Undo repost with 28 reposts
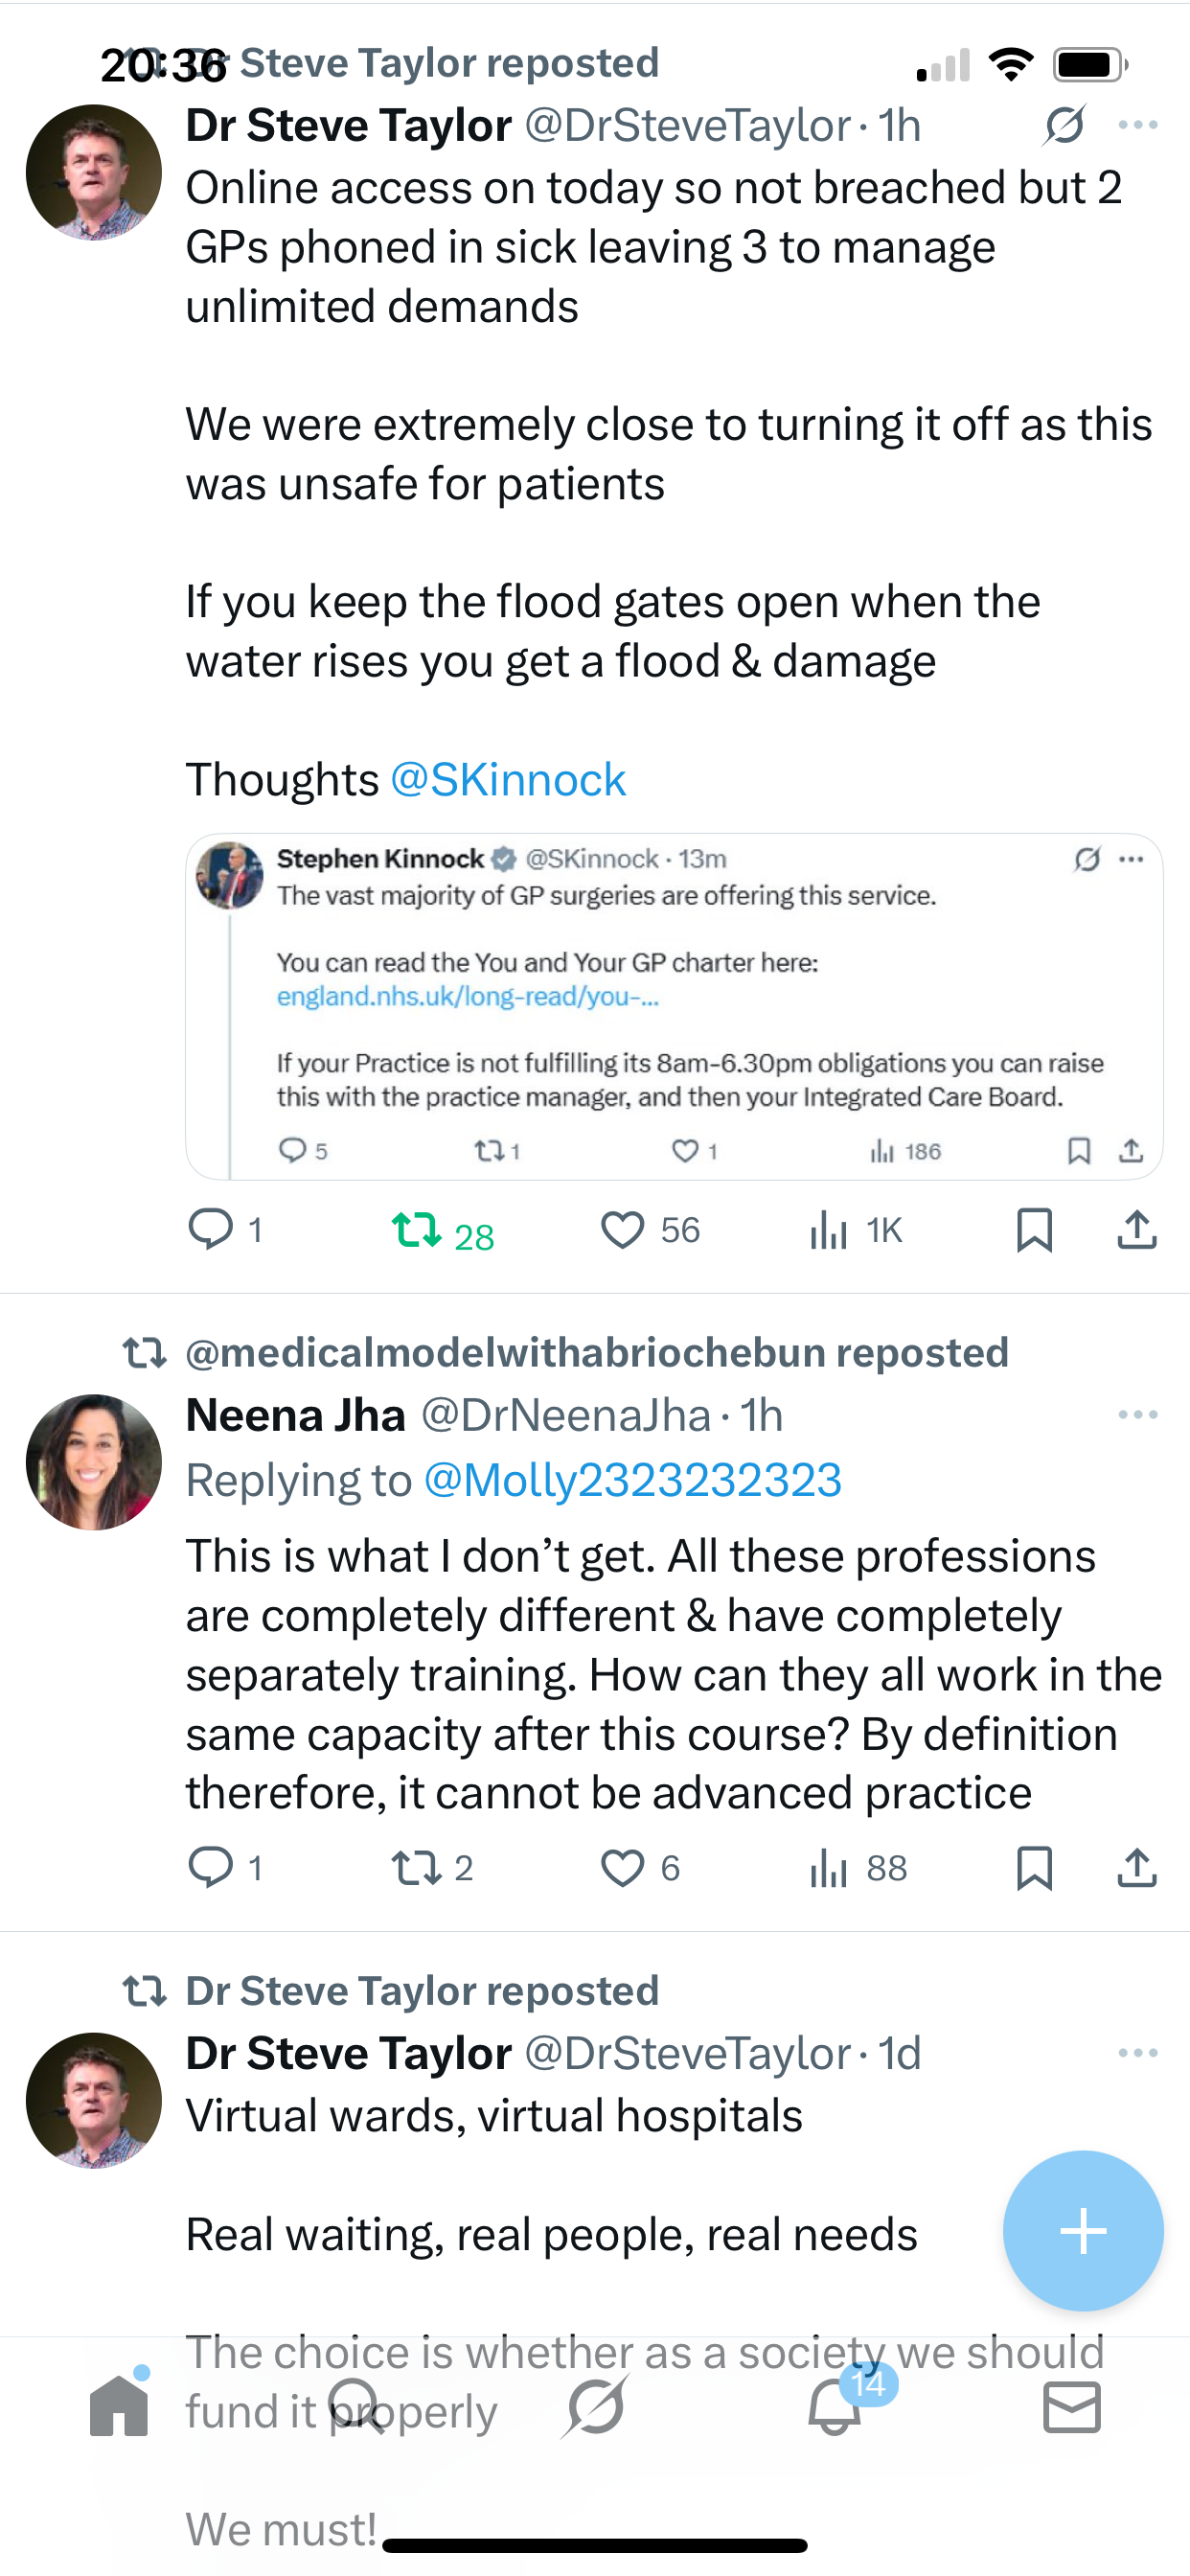Screen dimensions: 1190x2576 tap(416, 1230)
